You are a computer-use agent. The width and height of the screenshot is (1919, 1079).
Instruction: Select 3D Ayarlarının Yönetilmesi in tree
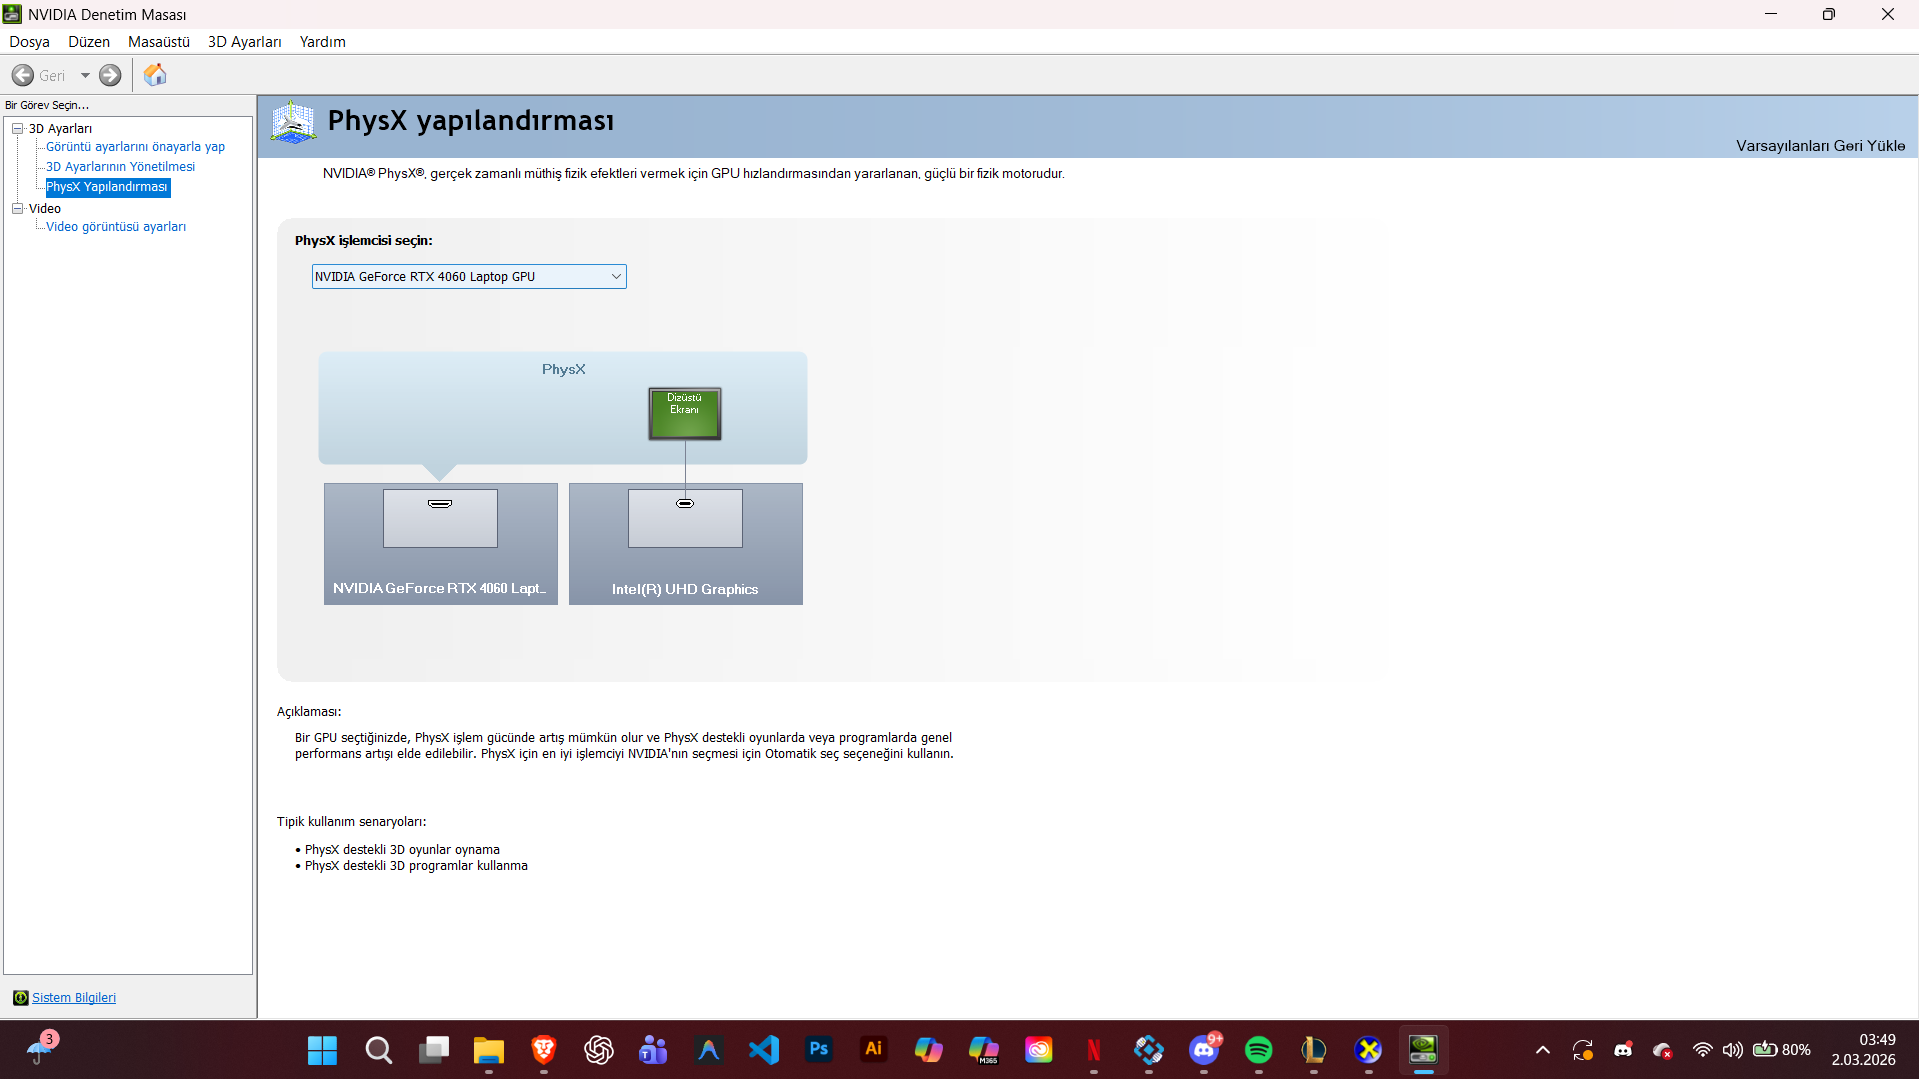pyautogui.click(x=120, y=167)
